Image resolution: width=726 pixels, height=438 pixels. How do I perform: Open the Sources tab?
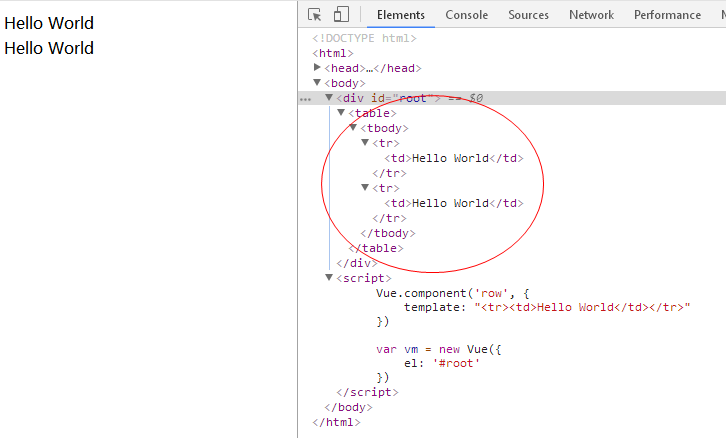pos(528,15)
